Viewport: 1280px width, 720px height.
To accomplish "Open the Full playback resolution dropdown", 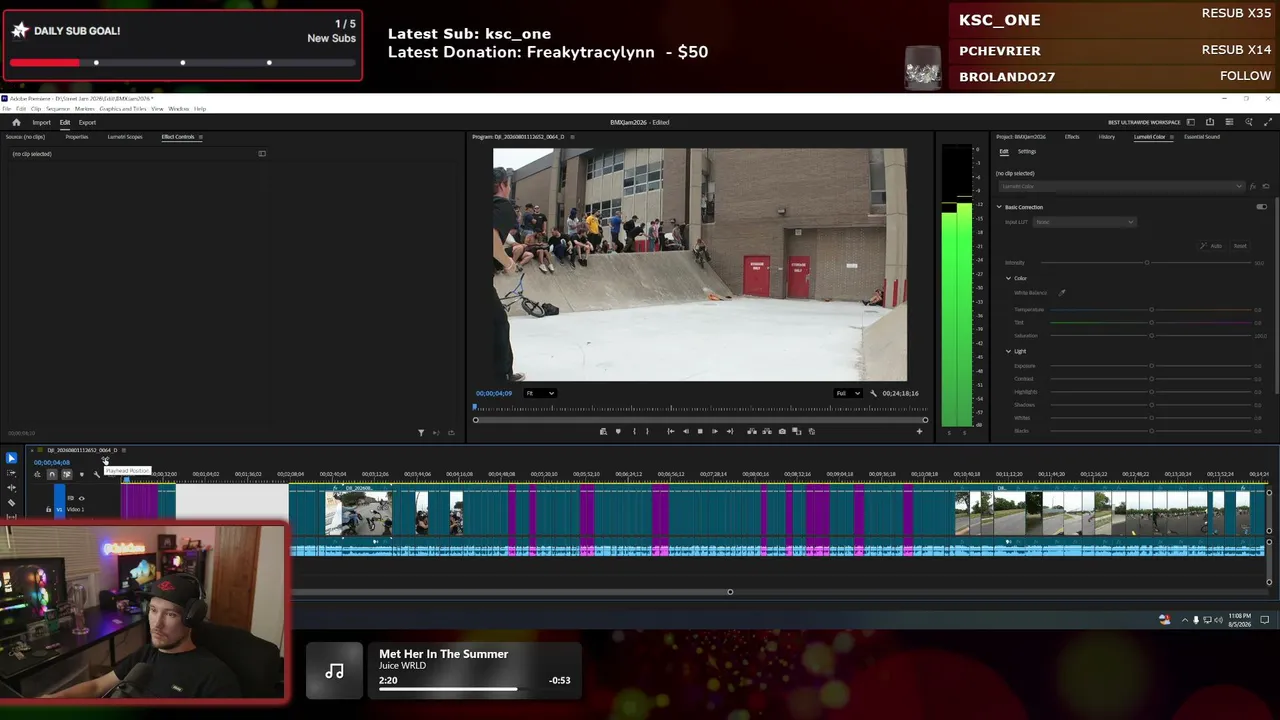I will coord(848,393).
